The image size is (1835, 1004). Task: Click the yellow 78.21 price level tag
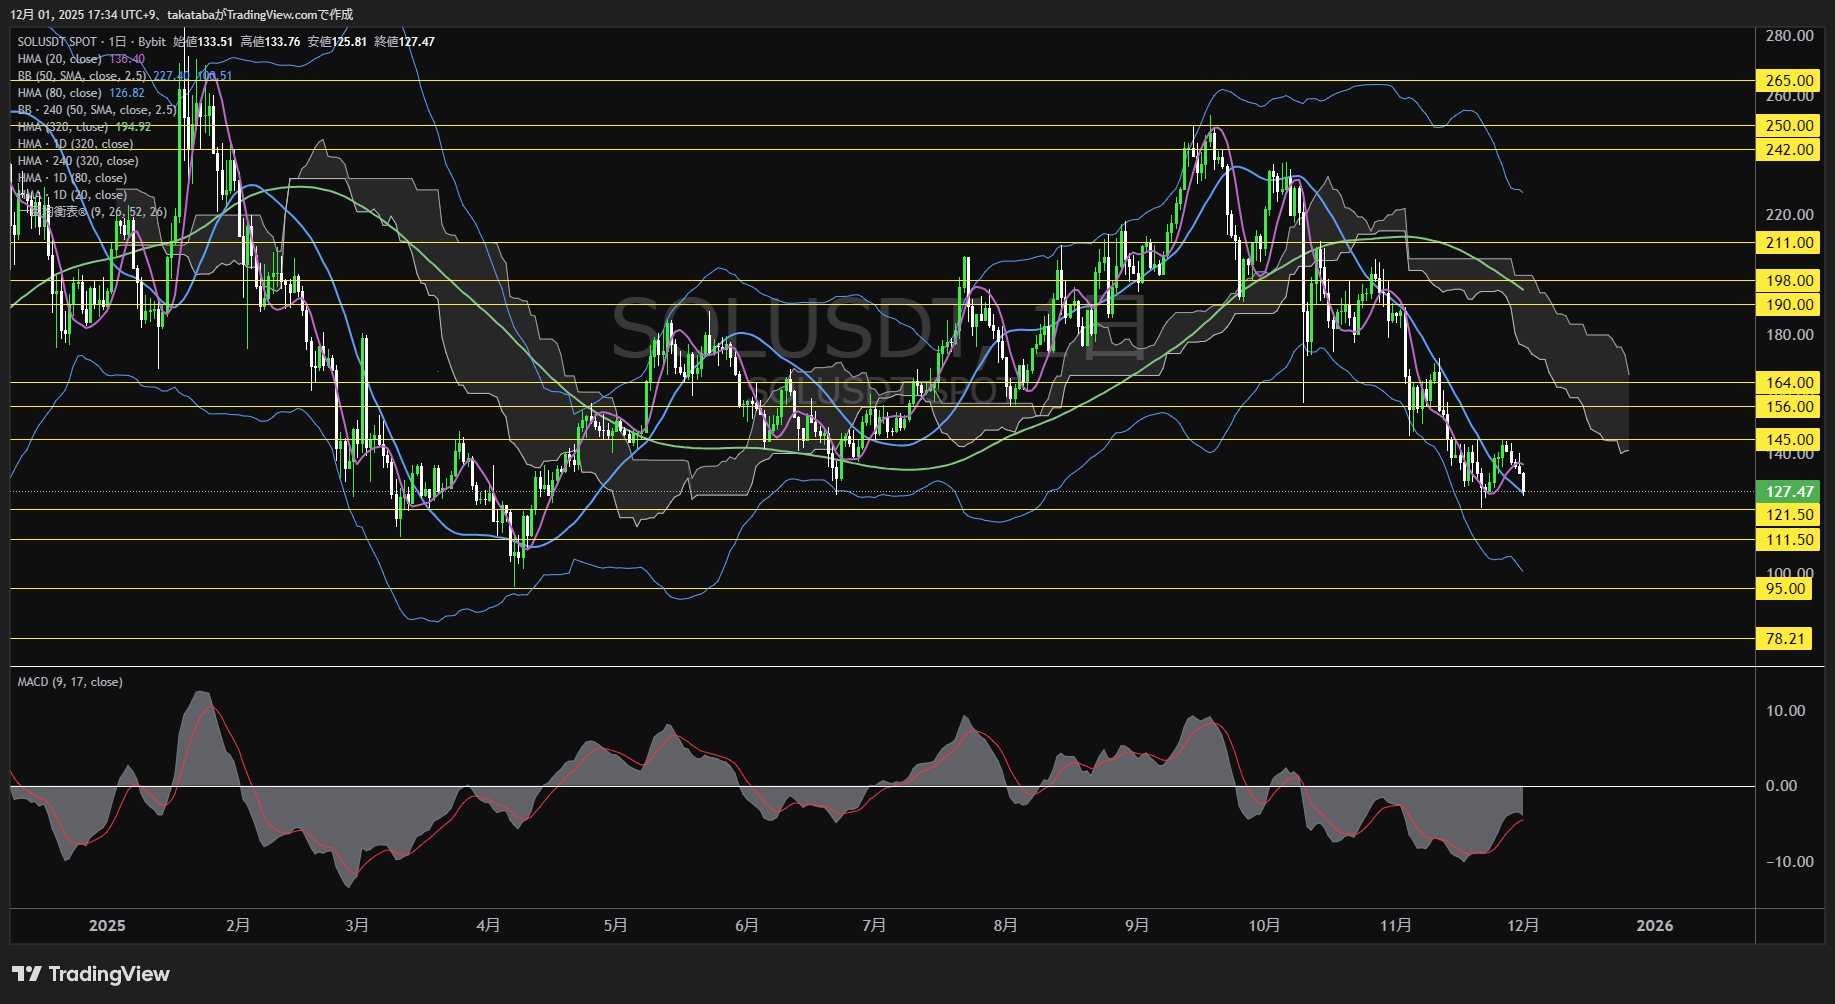point(1784,638)
